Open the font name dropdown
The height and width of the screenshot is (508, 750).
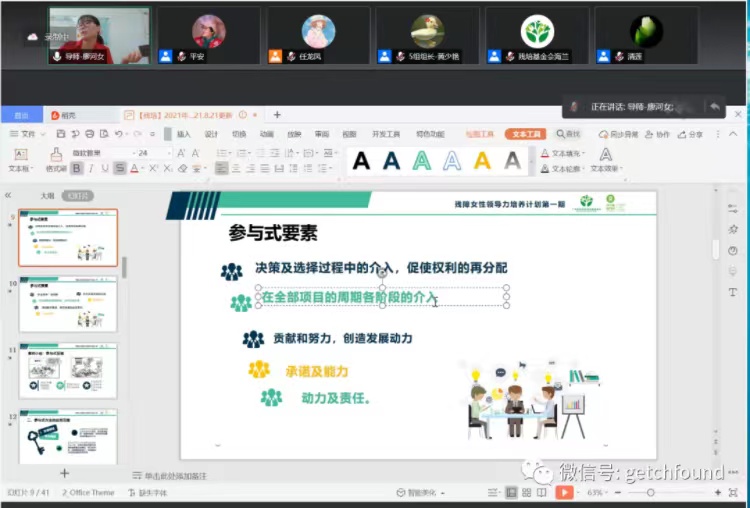coord(126,153)
